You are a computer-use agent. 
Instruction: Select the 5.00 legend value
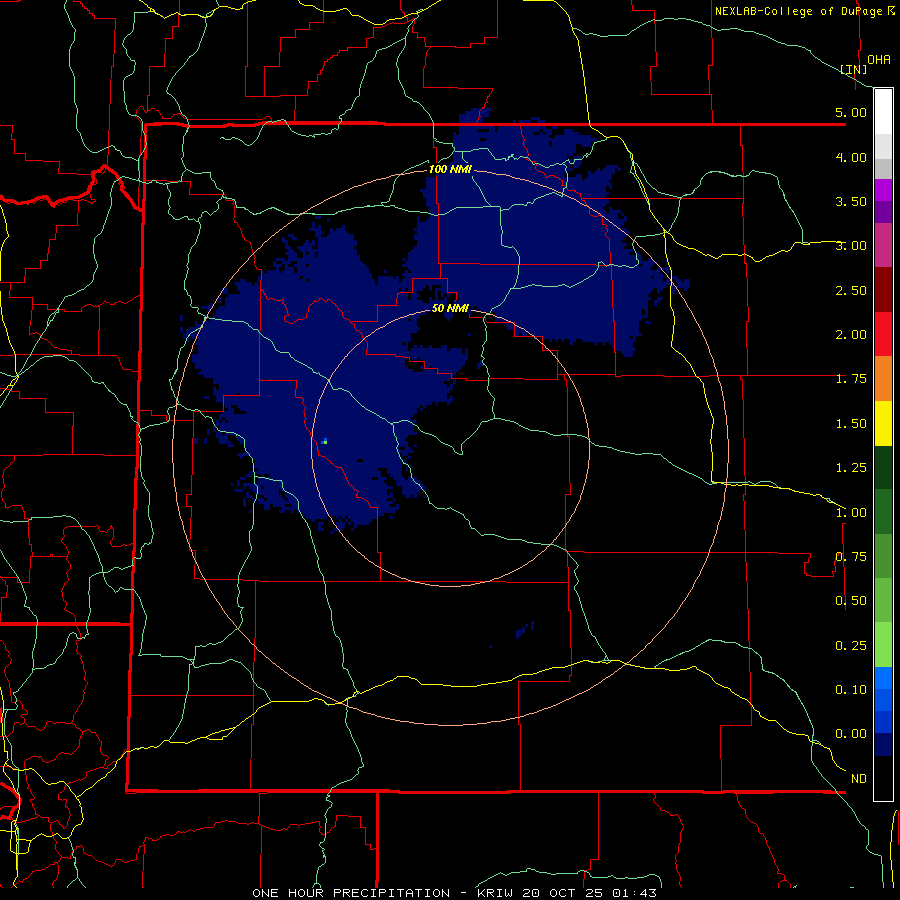851,112
